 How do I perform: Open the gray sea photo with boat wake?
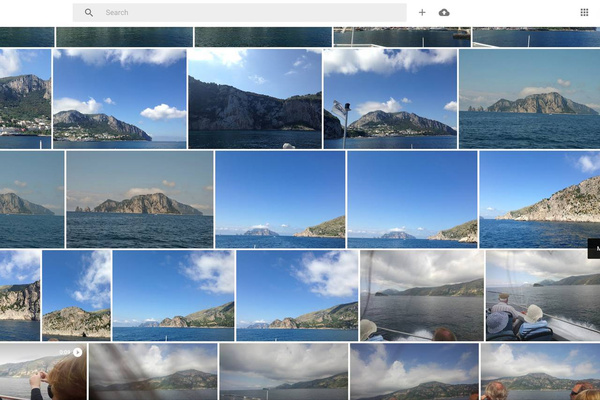click(422, 296)
